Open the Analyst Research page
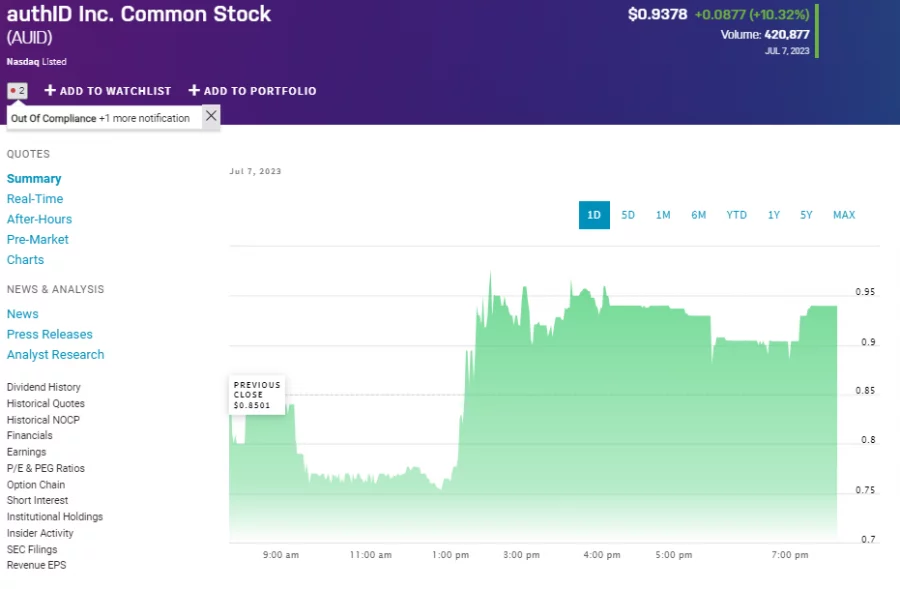This screenshot has width=900, height=589. point(55,354)
